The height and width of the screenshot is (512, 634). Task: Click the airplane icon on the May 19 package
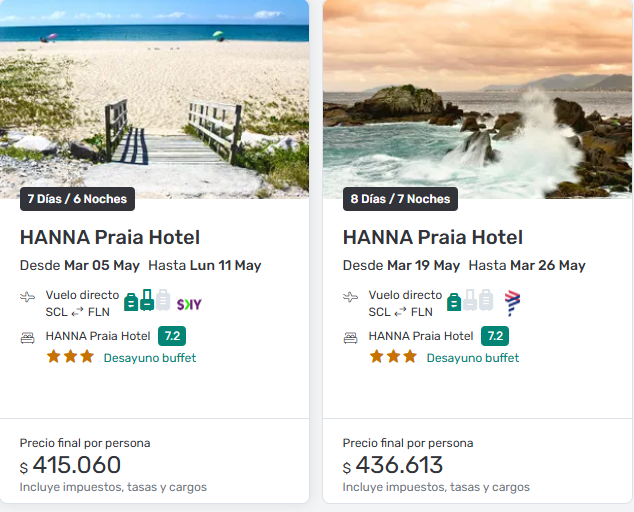click(351, 297)
